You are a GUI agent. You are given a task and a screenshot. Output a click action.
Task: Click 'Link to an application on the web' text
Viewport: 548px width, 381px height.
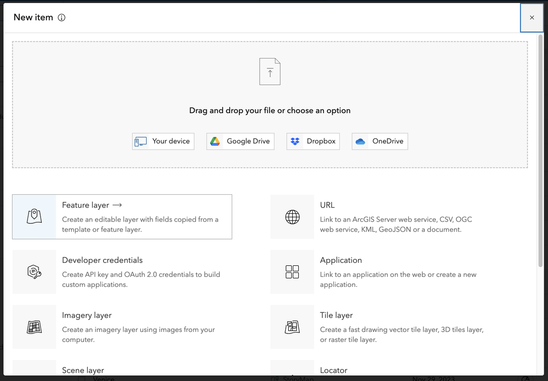[398, 280]
